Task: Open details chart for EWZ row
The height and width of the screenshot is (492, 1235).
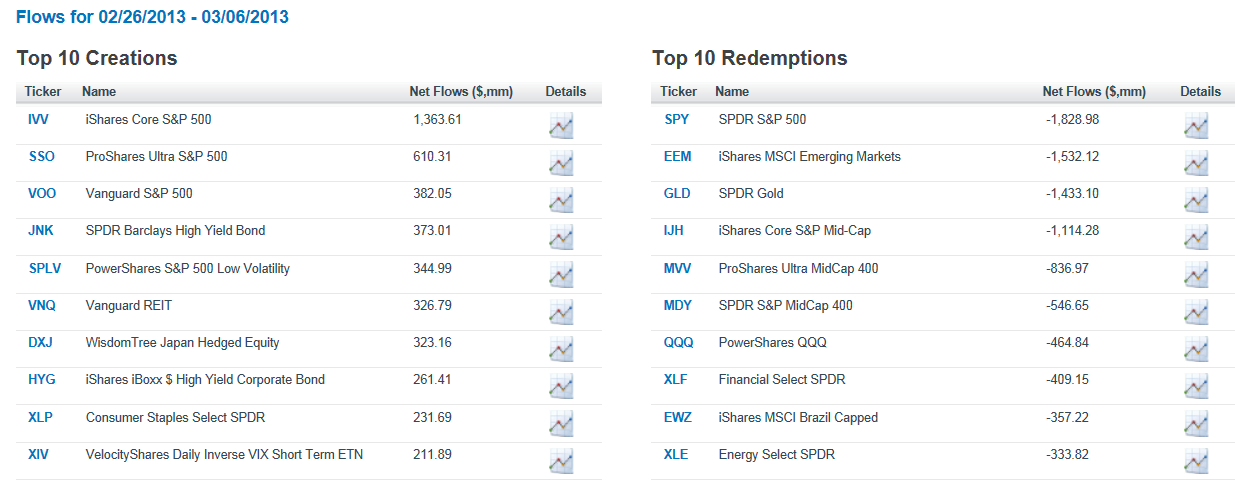Action: [1196, 424]
